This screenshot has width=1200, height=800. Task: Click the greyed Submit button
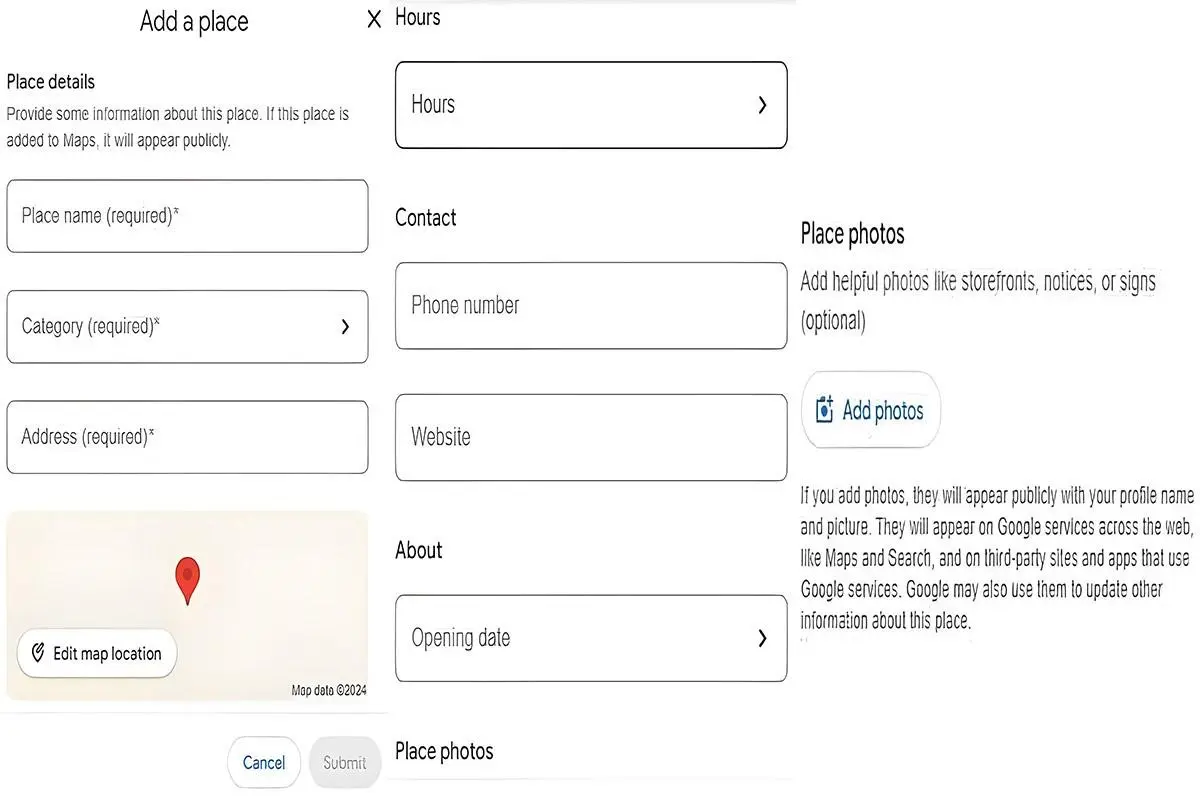345,763
